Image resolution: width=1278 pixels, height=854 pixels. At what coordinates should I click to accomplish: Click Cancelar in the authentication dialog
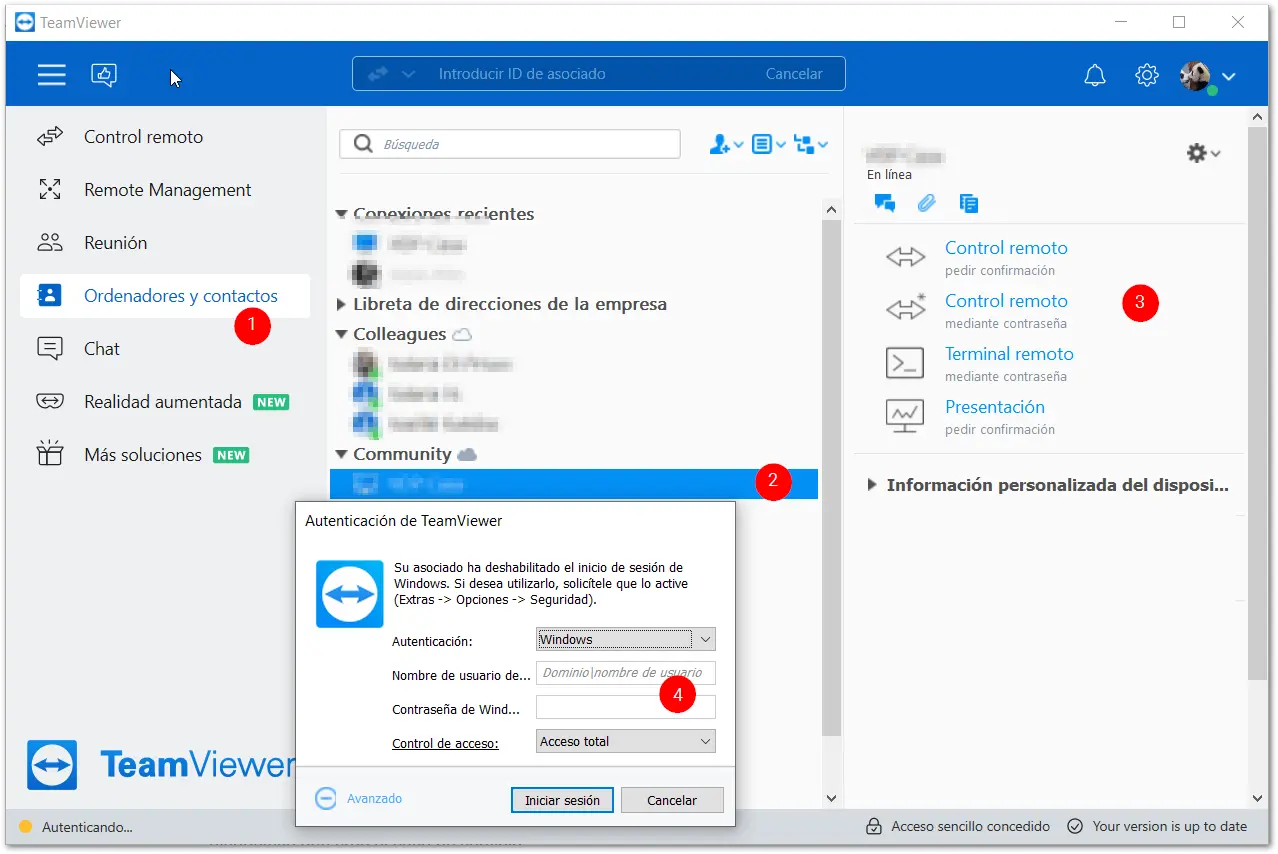(672, 800)
